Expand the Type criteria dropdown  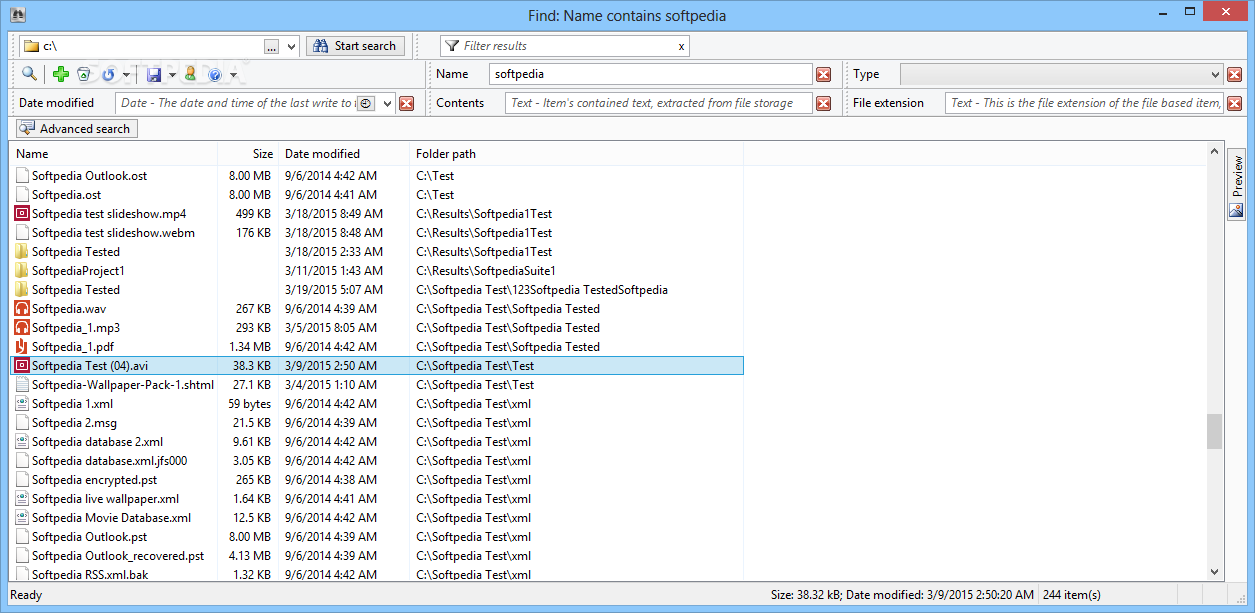tap(1216, 74)
